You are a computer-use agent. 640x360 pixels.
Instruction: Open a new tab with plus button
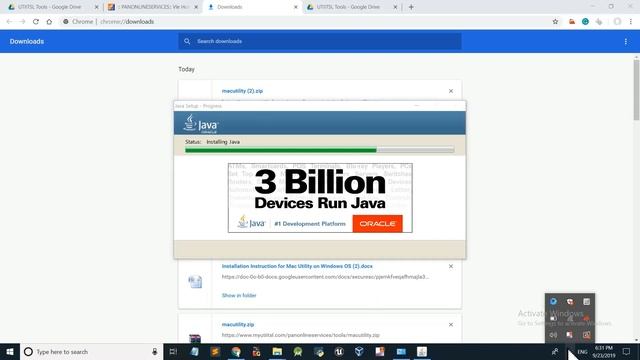coord(411,7)
